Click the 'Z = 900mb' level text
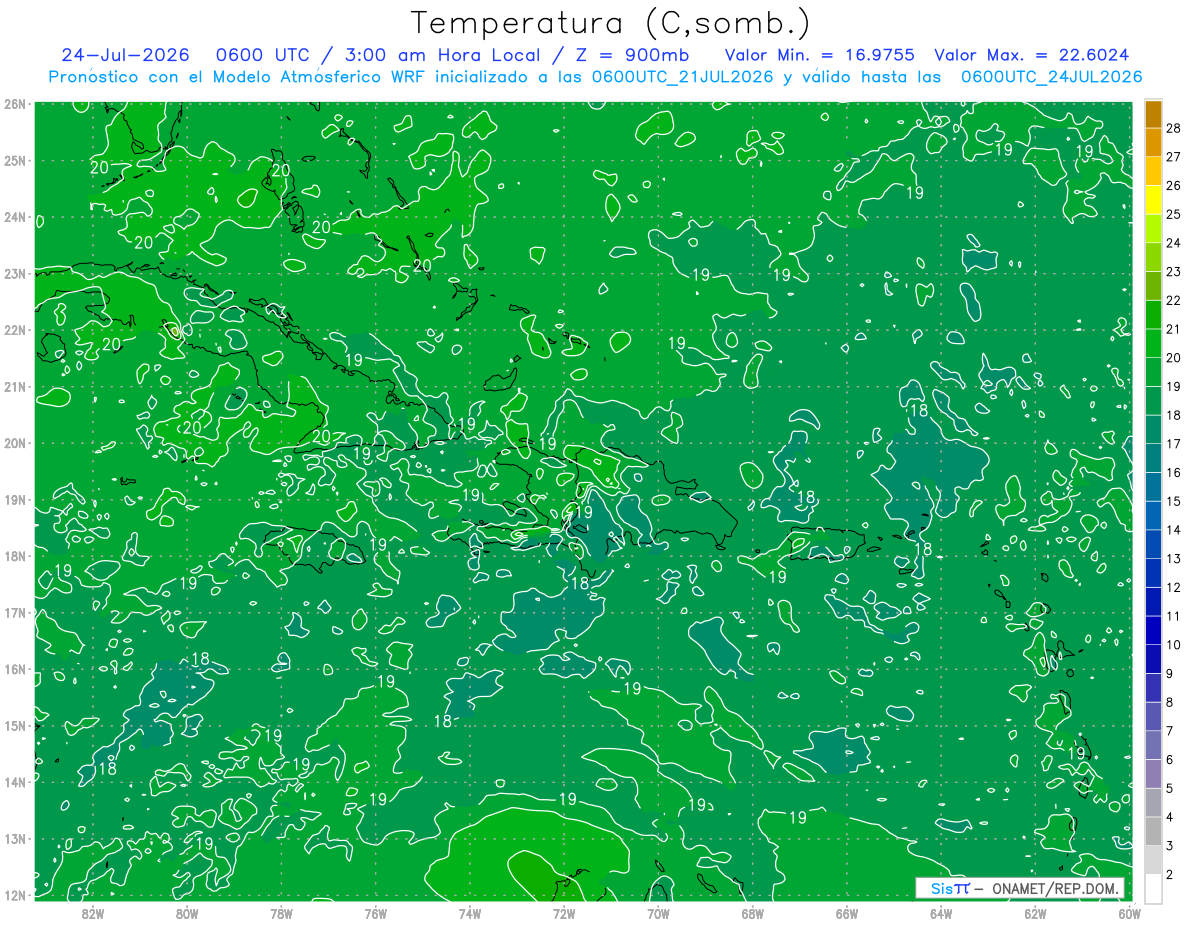This screenshot has height=927, width=1200. (629, 55)
